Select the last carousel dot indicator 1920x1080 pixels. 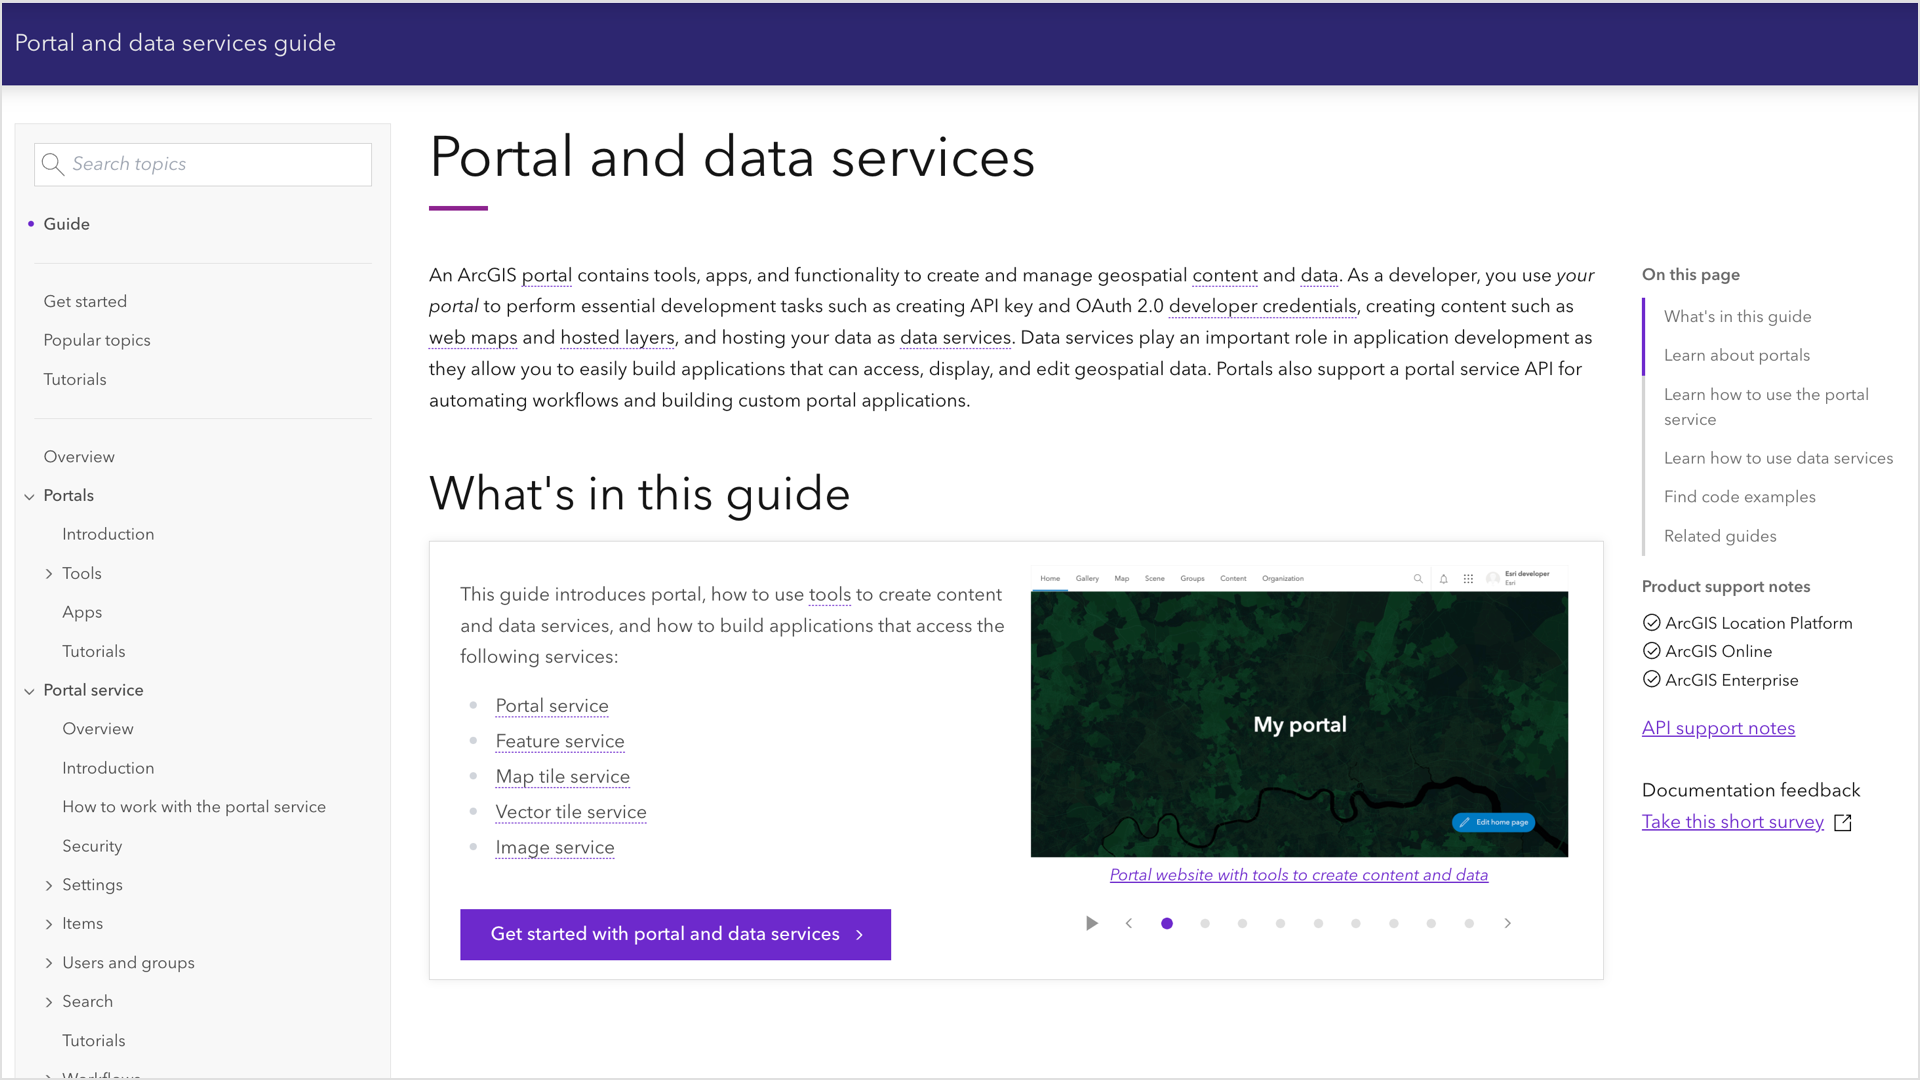coord(1469,923)
